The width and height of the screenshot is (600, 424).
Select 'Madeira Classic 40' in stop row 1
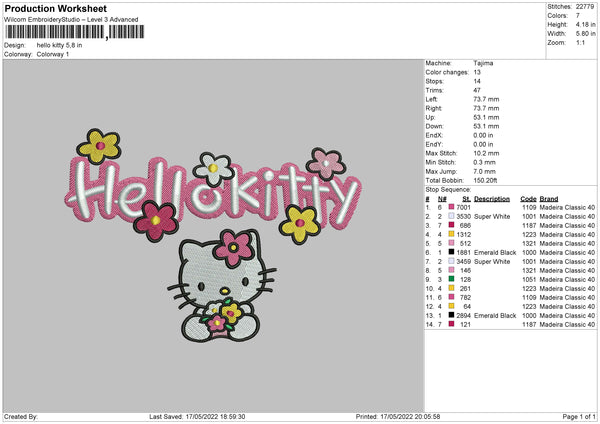[567, 207]
